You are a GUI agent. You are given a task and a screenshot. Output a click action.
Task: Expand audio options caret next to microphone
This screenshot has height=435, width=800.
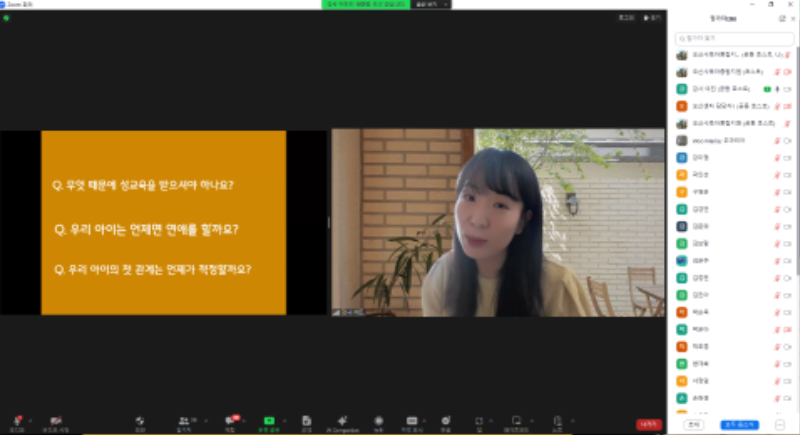30,421
